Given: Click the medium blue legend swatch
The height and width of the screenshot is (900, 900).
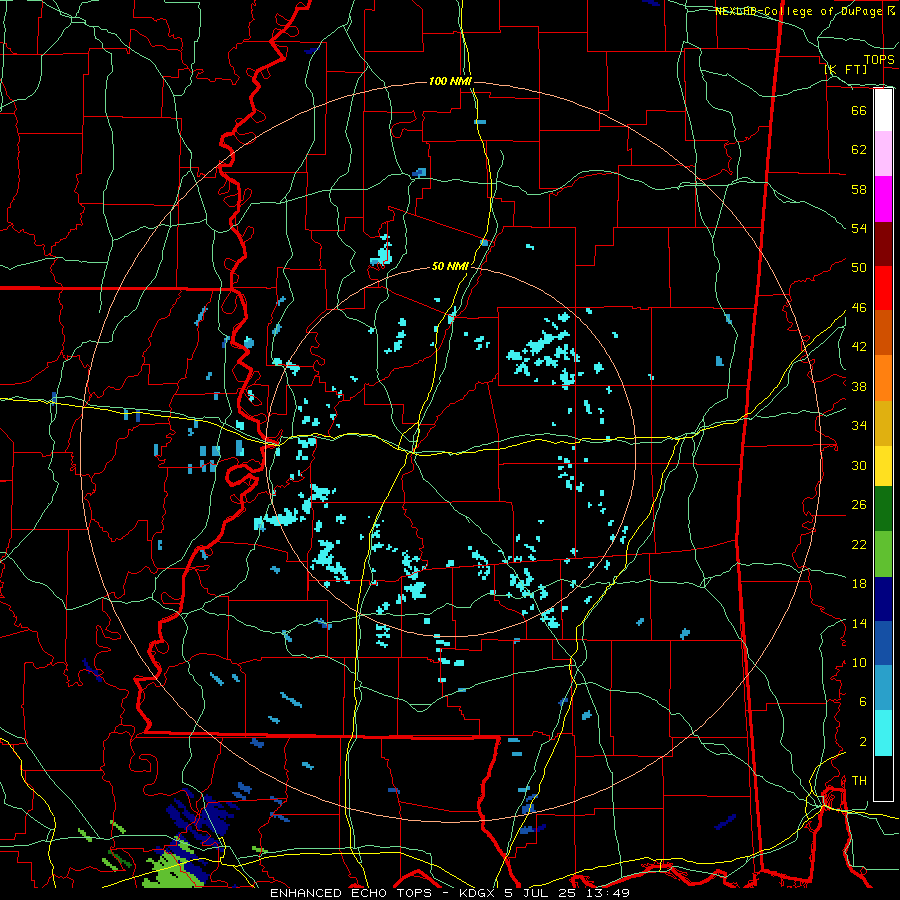Looking at the screenshot, I should click(x=883, y=643).
